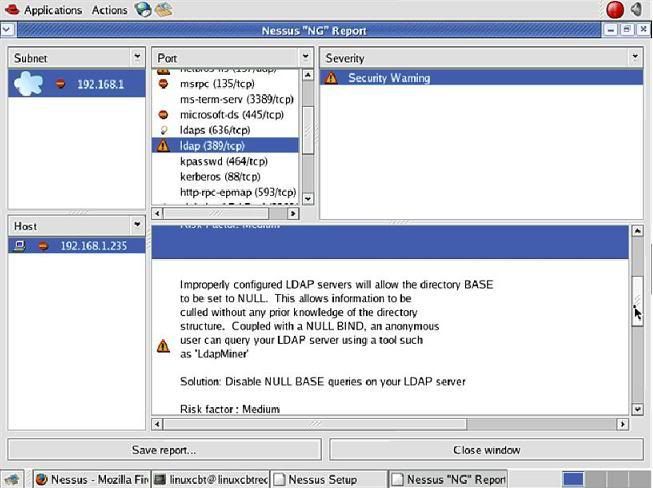Switch to Nessus Setup taskbar window
The width and height of the screenshot is (653, 488).
point(329,479)
